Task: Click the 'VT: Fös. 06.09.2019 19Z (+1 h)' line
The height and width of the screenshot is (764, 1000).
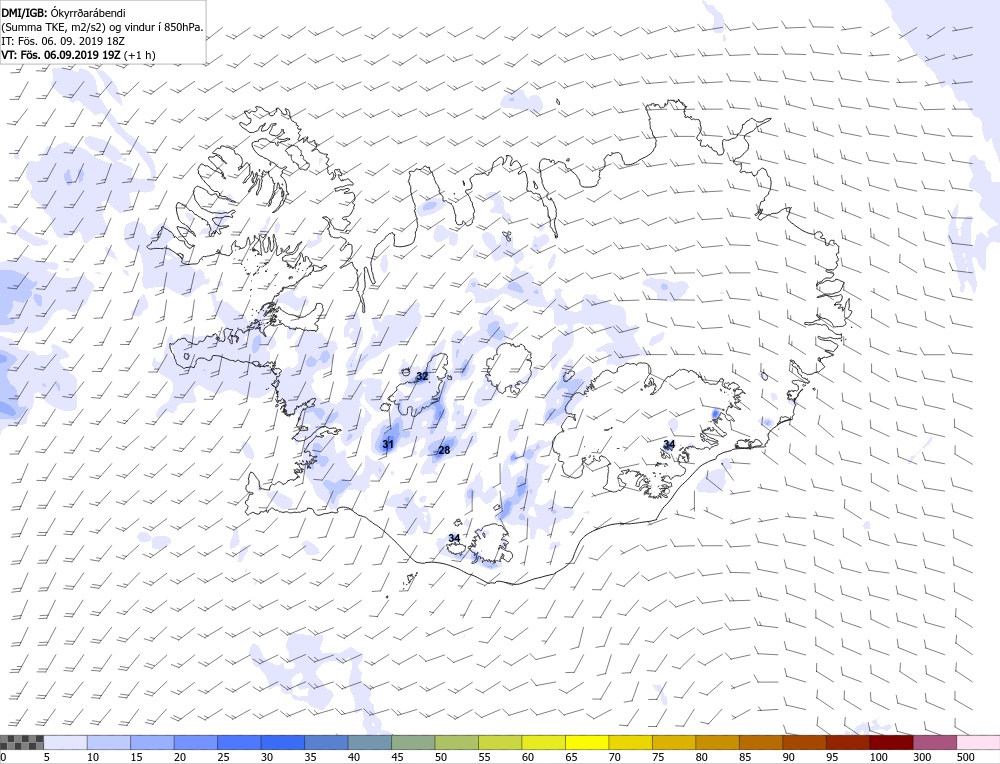Action: tap(78, 55)
